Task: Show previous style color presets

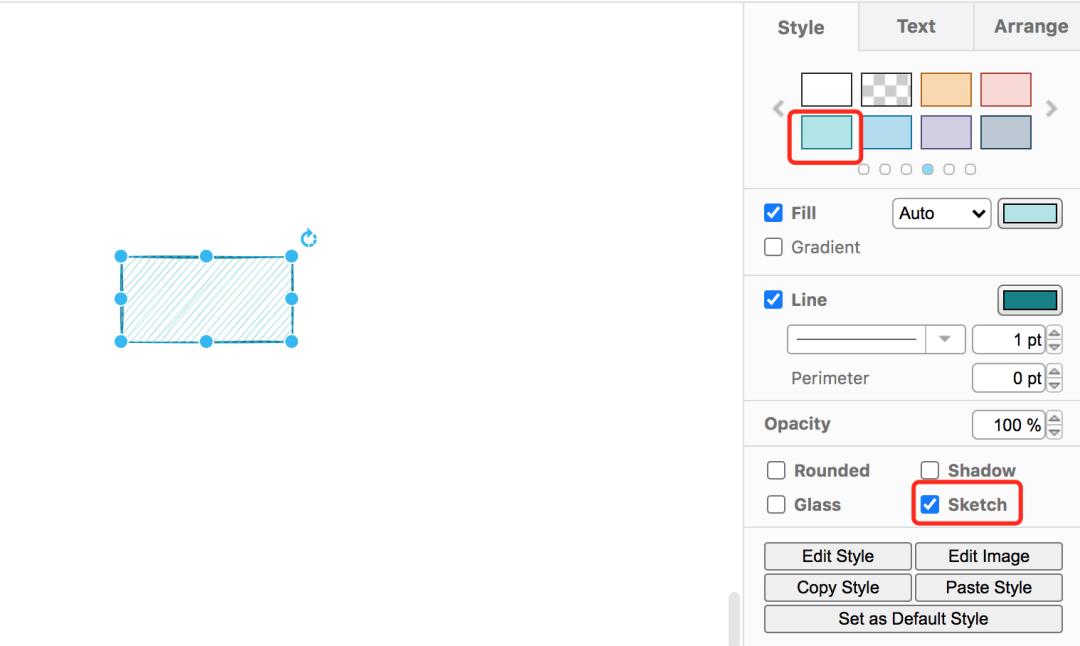Action: click(x=778, y=109)
